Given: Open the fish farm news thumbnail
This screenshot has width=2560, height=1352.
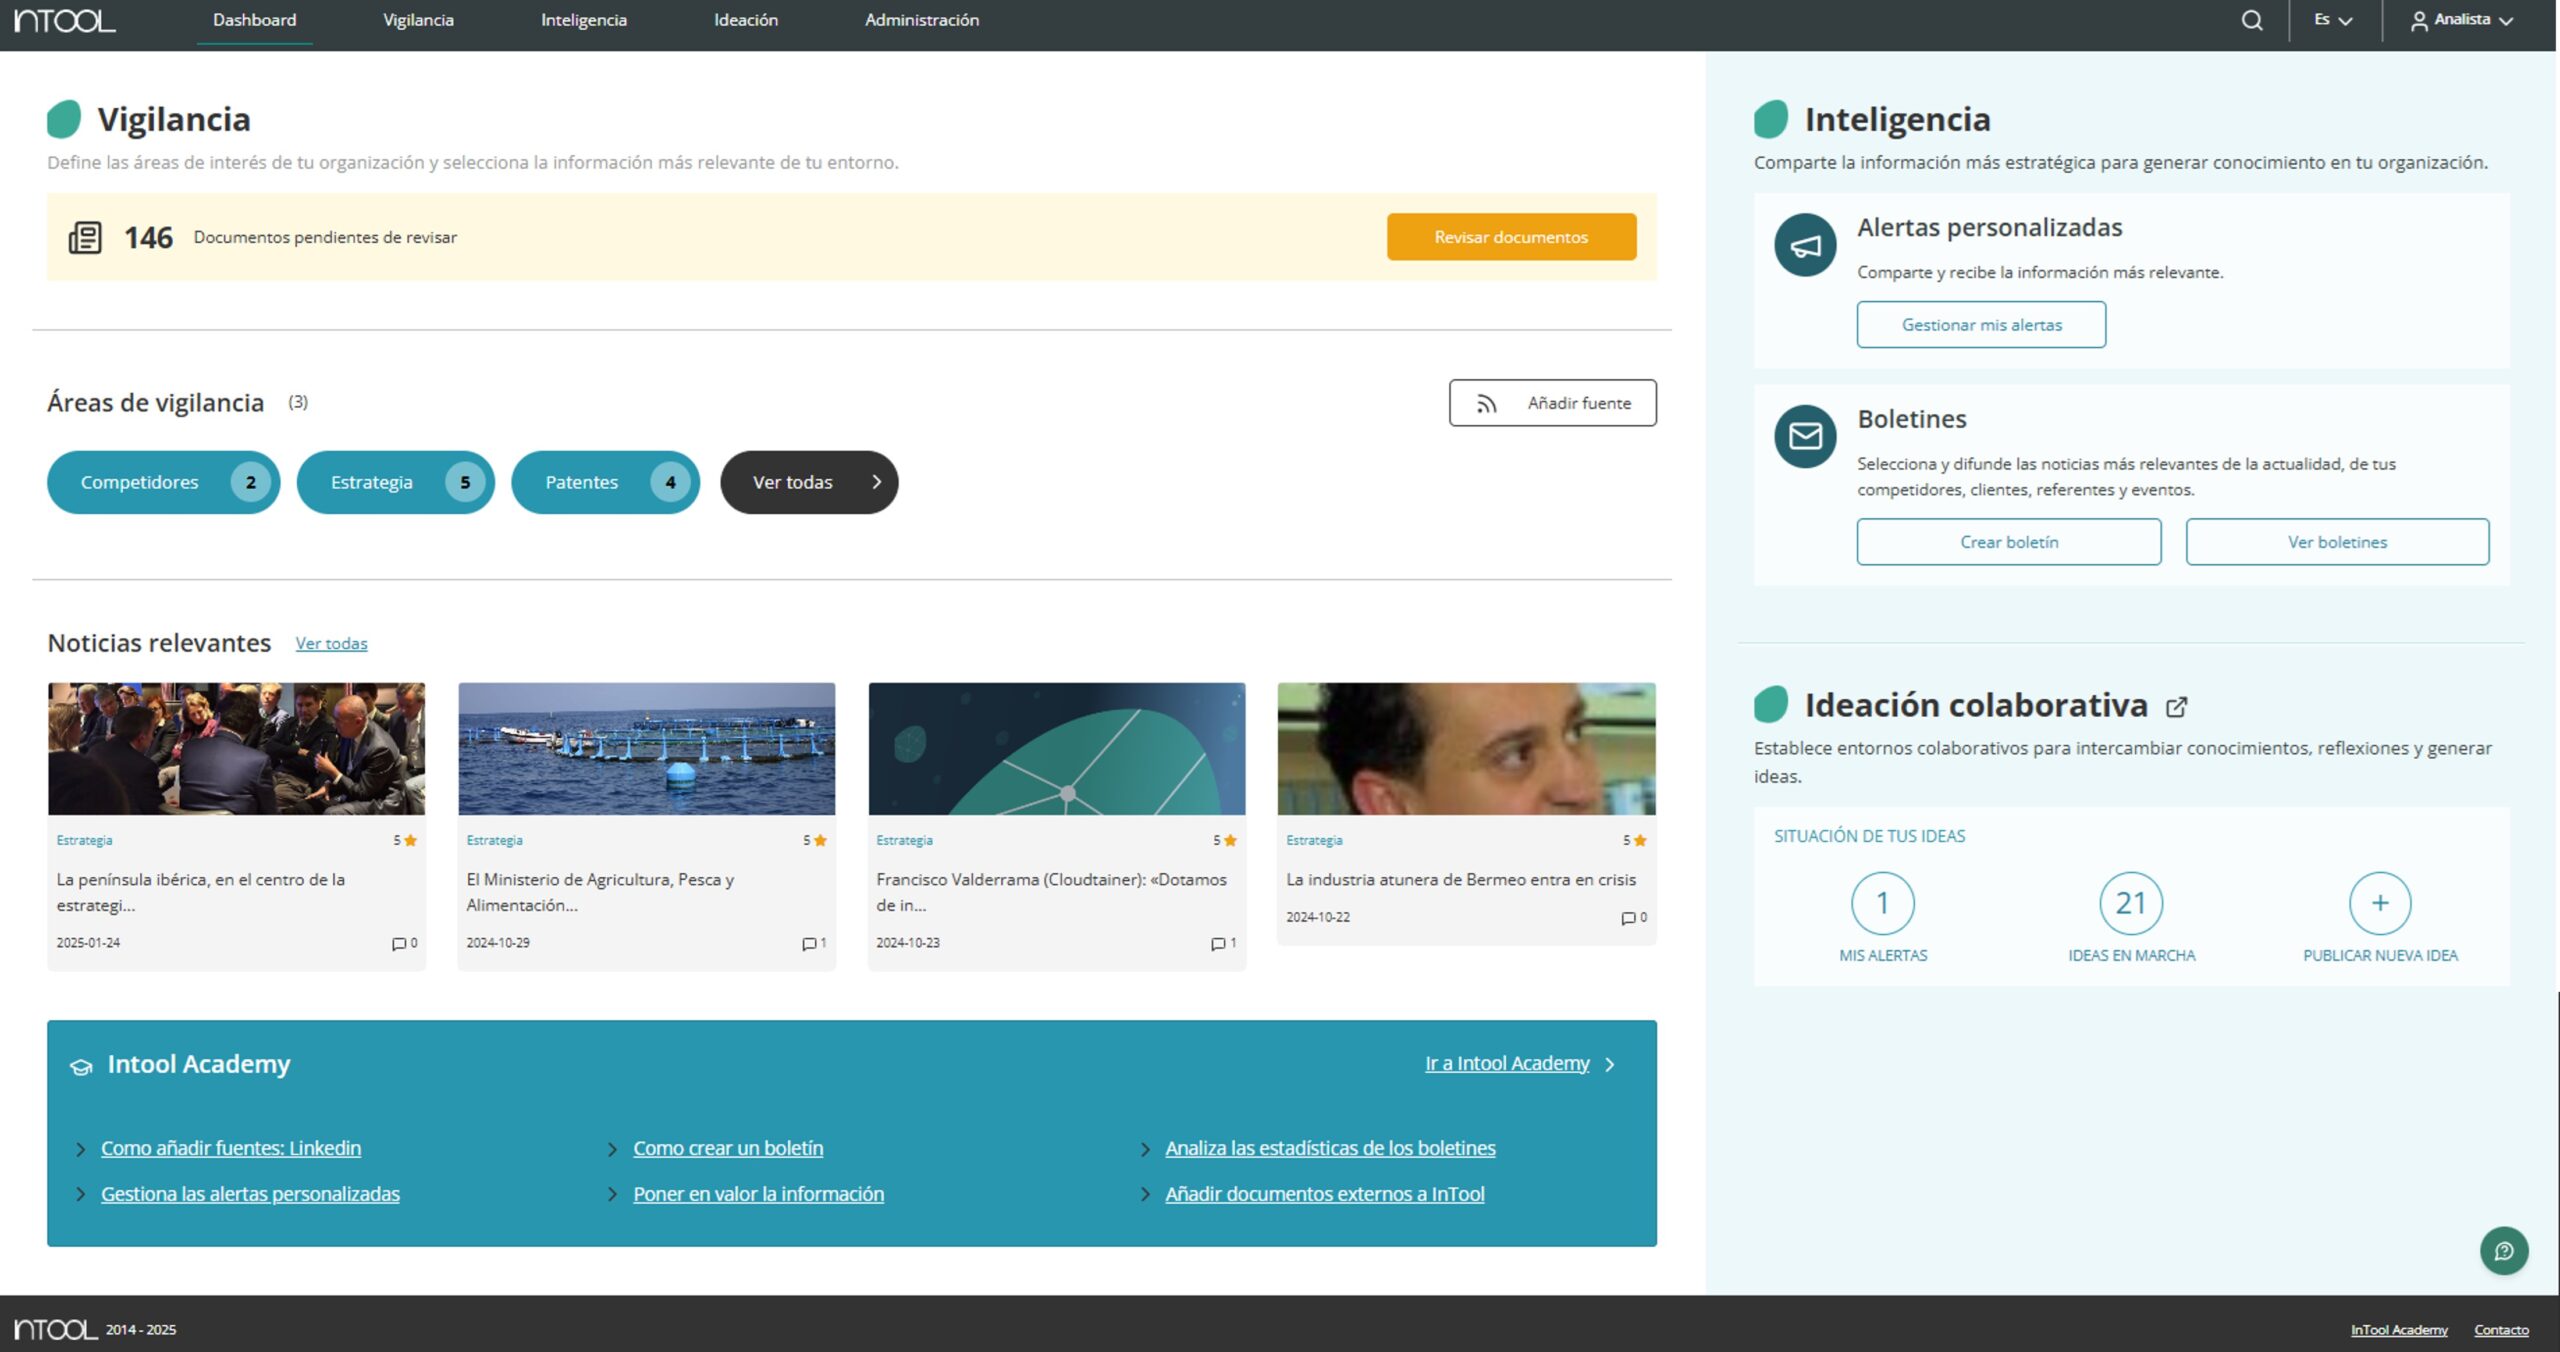Looking at the screenshot, I should tap(646, 749).
